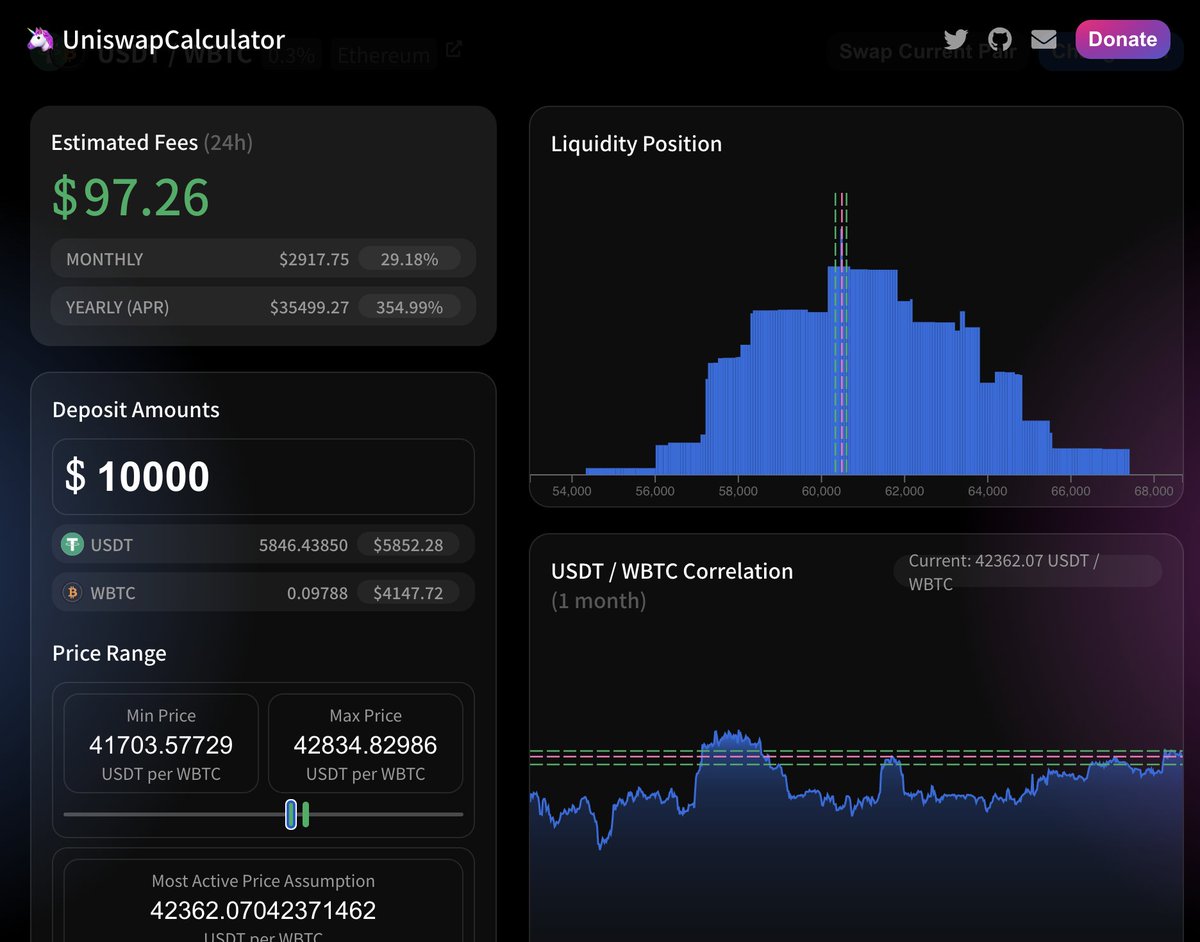The image size is (1200, 942).
Task: Click the Most Active Price Assumption value
Action: coord(263,911)
